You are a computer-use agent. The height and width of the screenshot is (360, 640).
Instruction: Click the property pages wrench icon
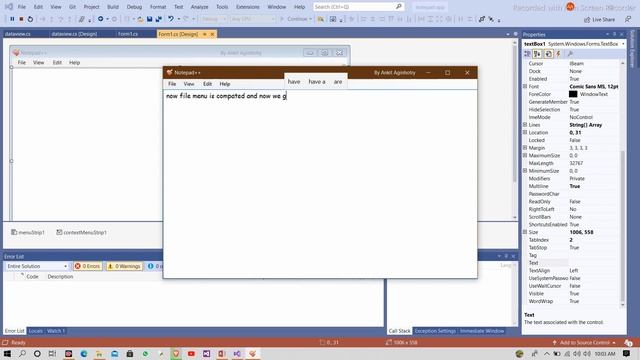[x=570, y=54]
